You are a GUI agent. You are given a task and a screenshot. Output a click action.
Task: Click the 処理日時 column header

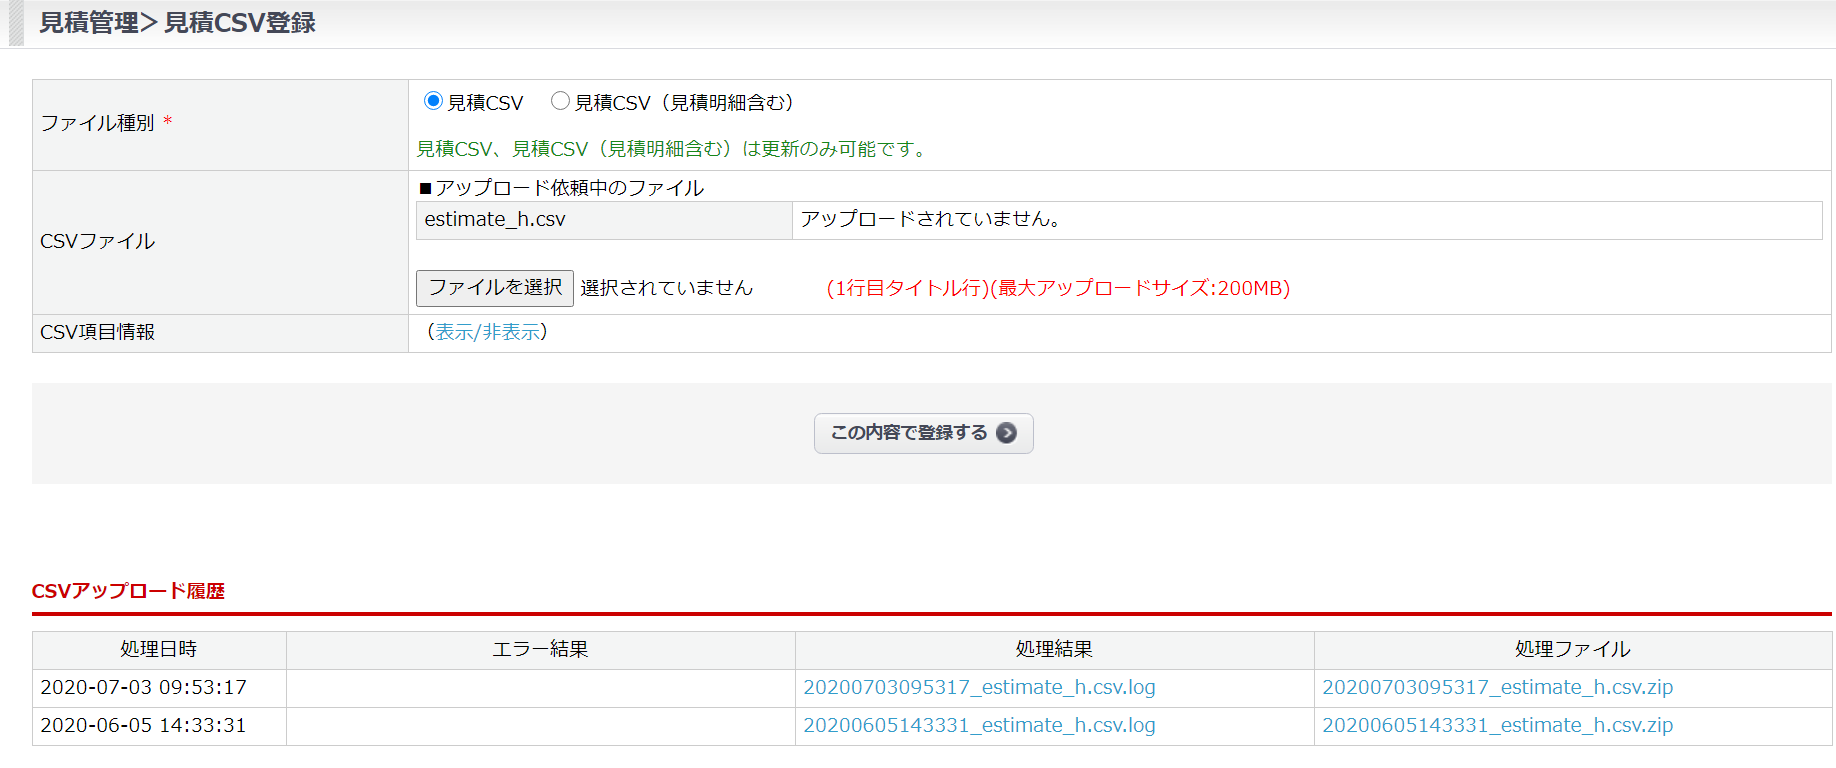pyautogui.click(x=159, y=650)
